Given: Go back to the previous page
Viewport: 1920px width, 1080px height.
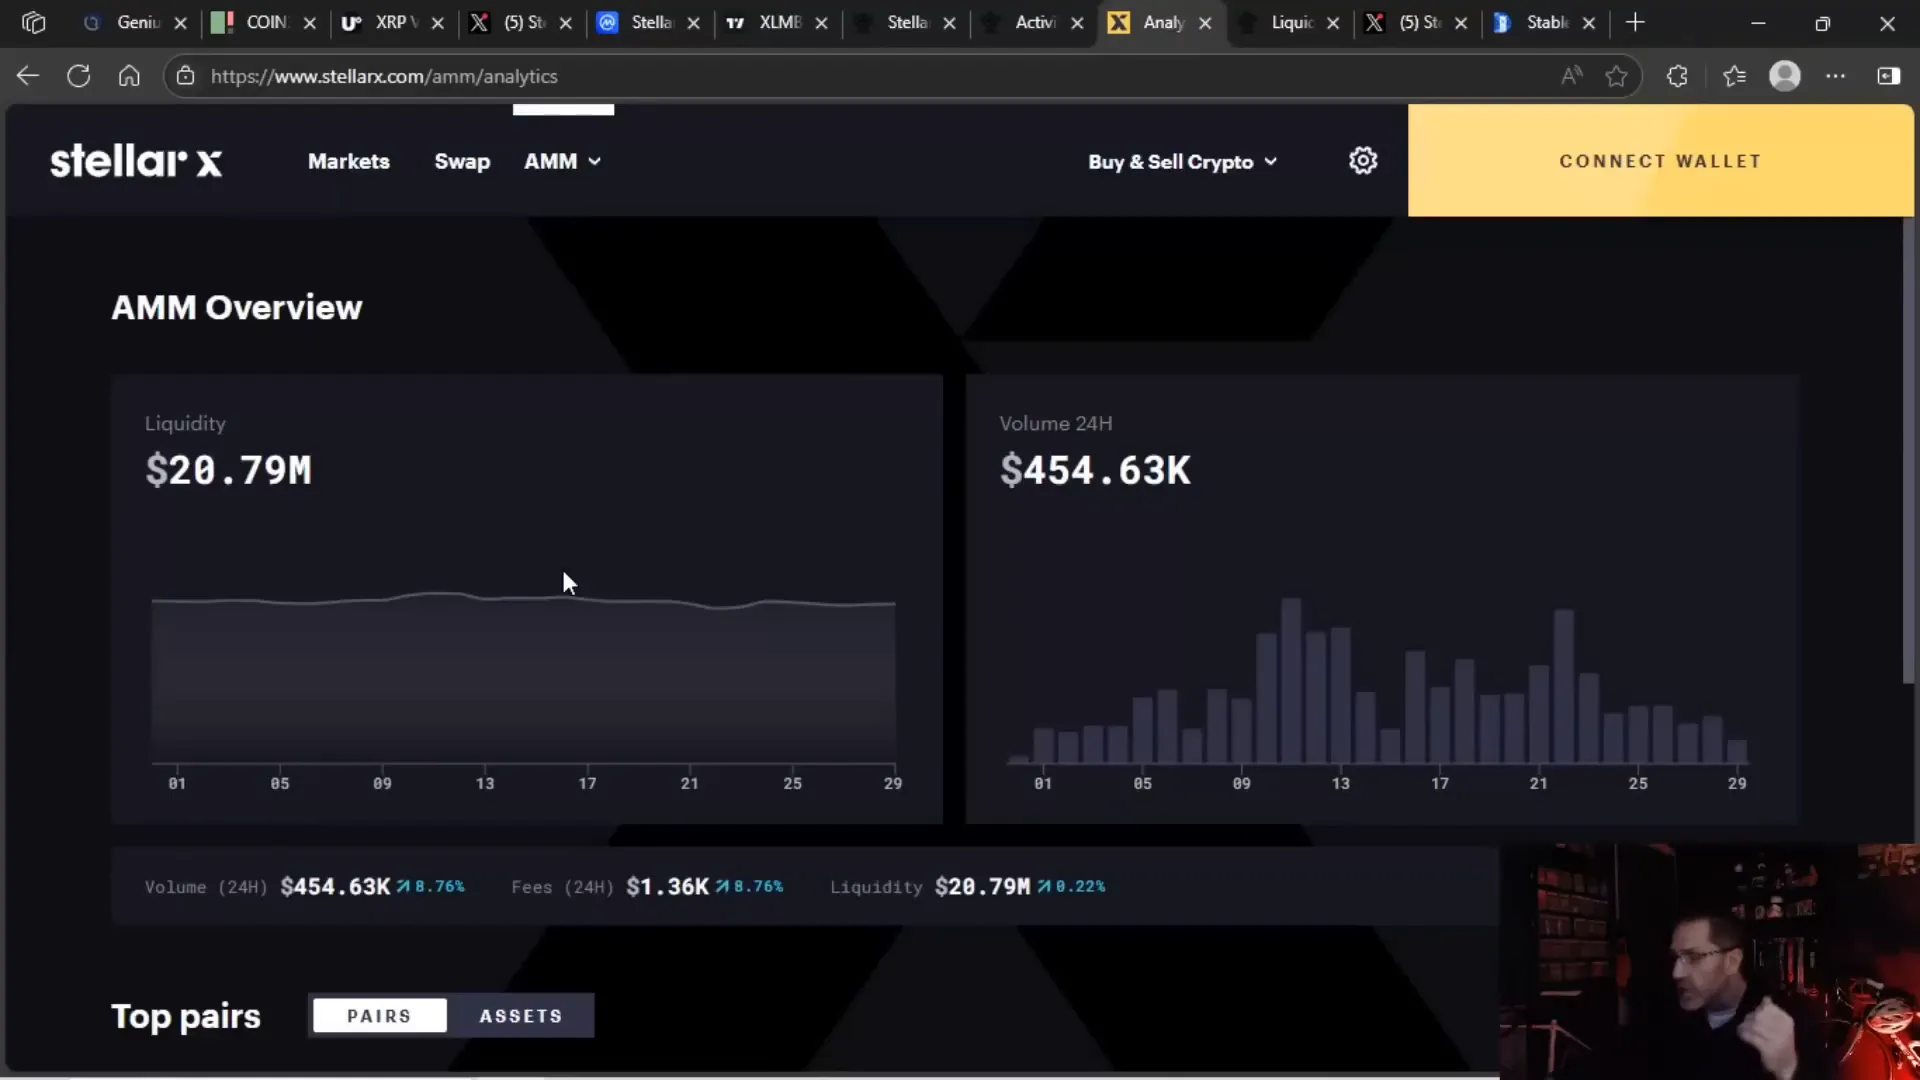Looking at the screenshot, I should [28, 76].
